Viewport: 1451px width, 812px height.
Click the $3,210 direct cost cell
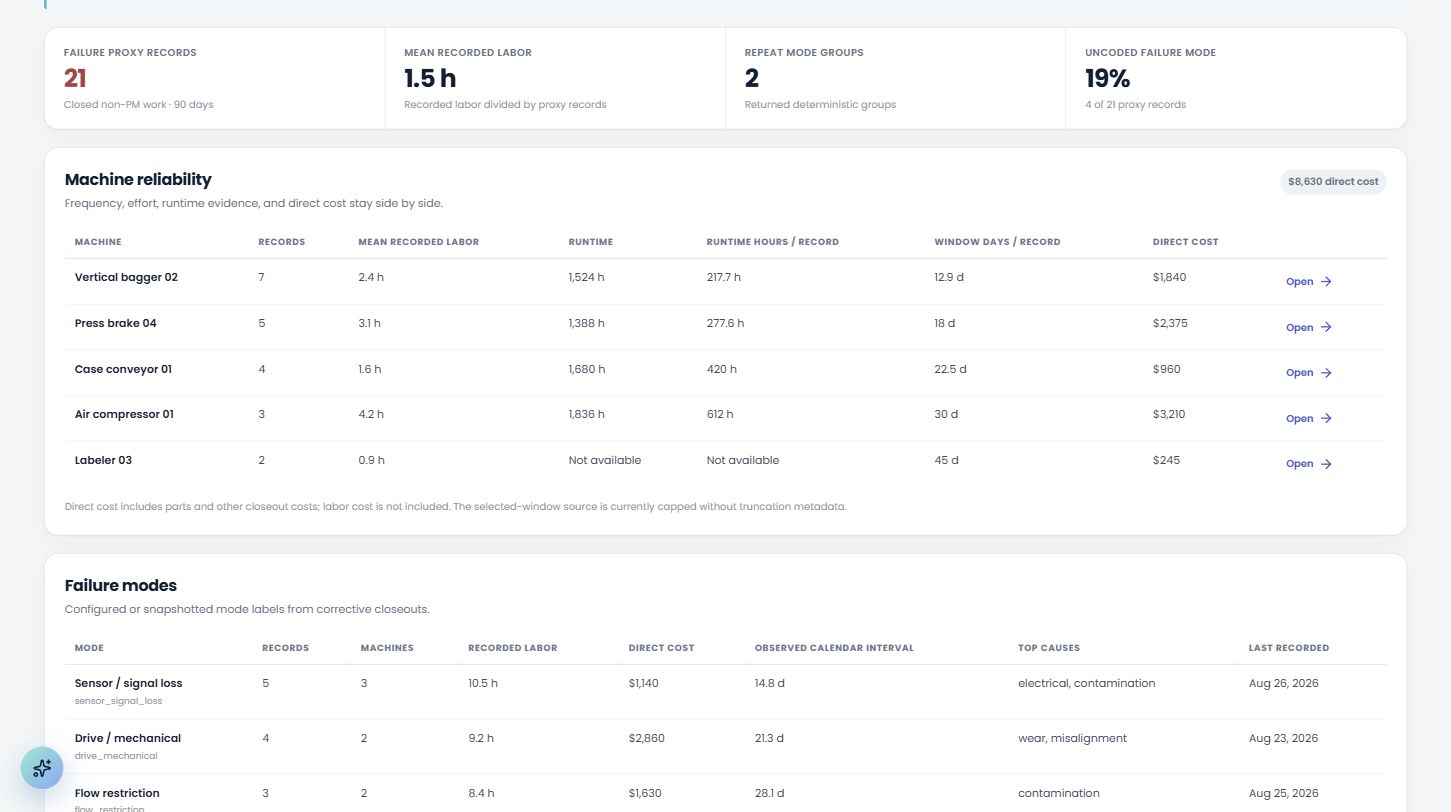click(x=1169, y=414)
